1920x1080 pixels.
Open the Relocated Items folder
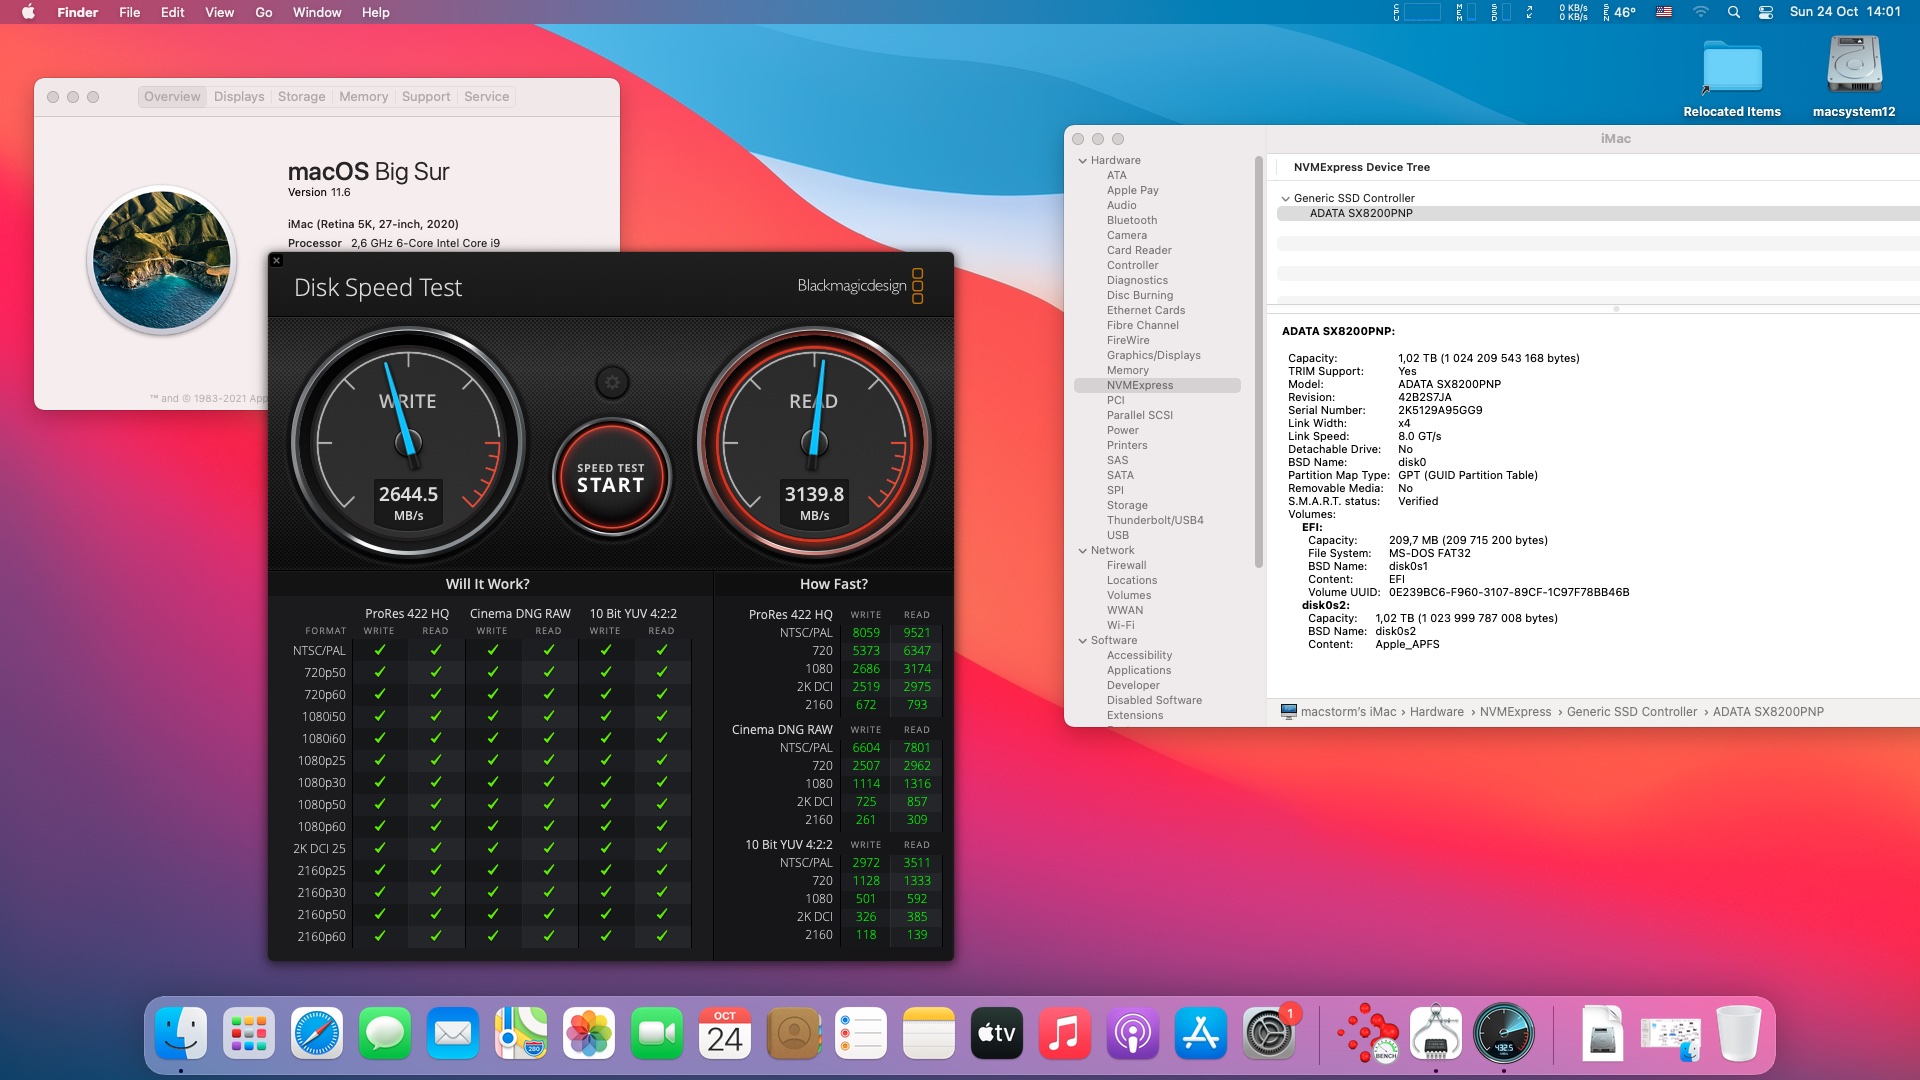coord(1732,66)
